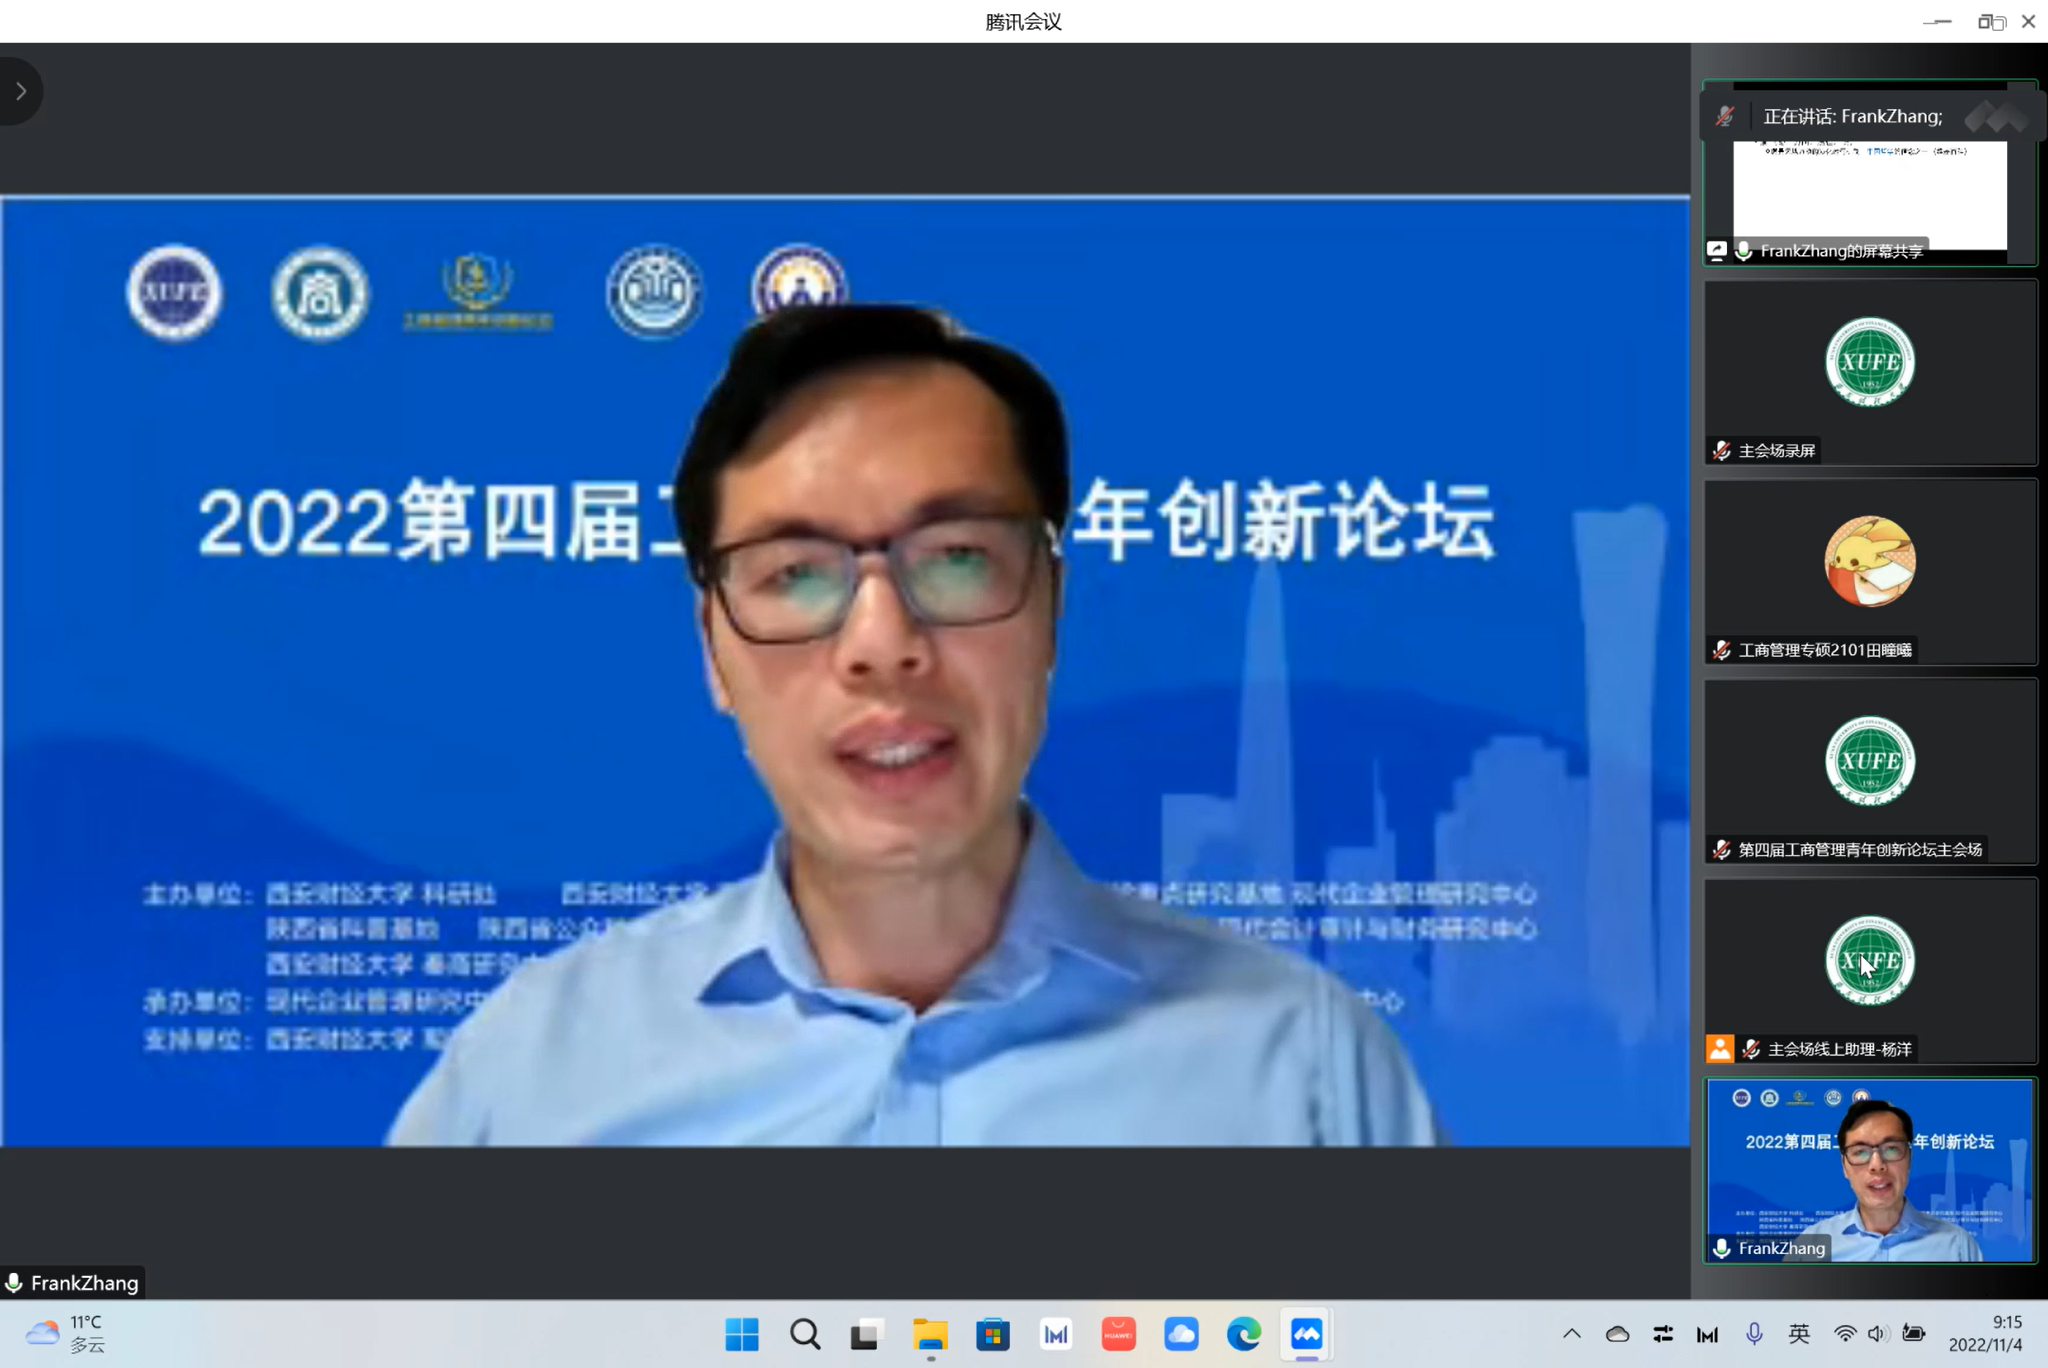Click muted mic icon beside 主会场线上助理-杨洋

(1751, 1049)
